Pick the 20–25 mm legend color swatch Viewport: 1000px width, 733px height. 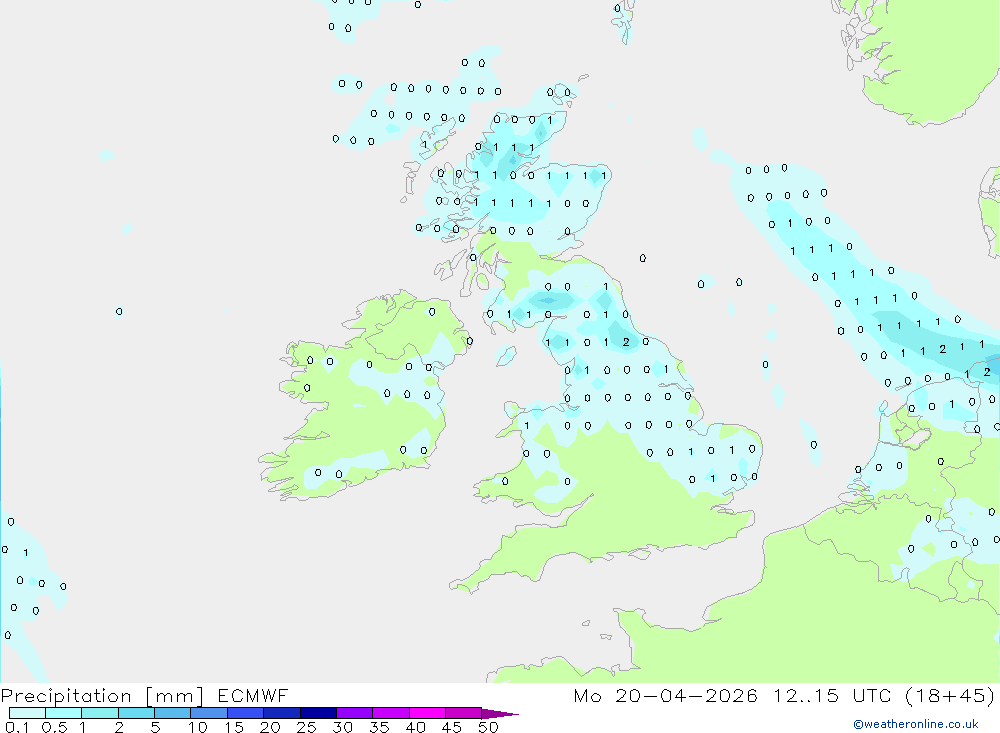pyautogui.click(x=282, y=713)
